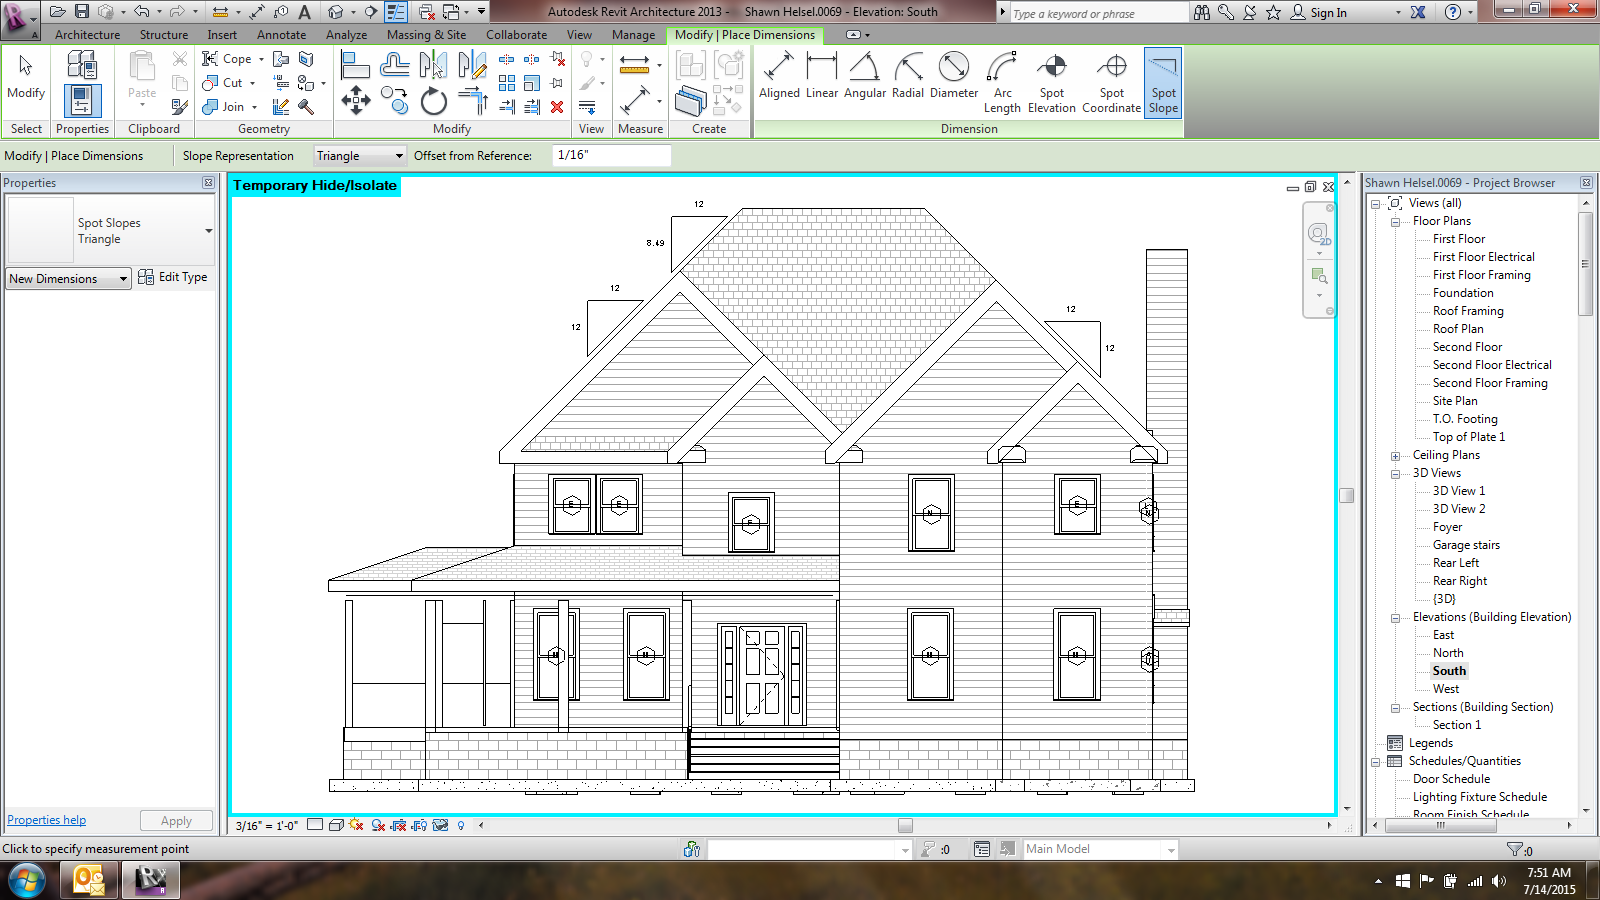Click the horizontal scrollbar thumb in drawing view
The image size is (1600, 900).
[x=905, y=825]
